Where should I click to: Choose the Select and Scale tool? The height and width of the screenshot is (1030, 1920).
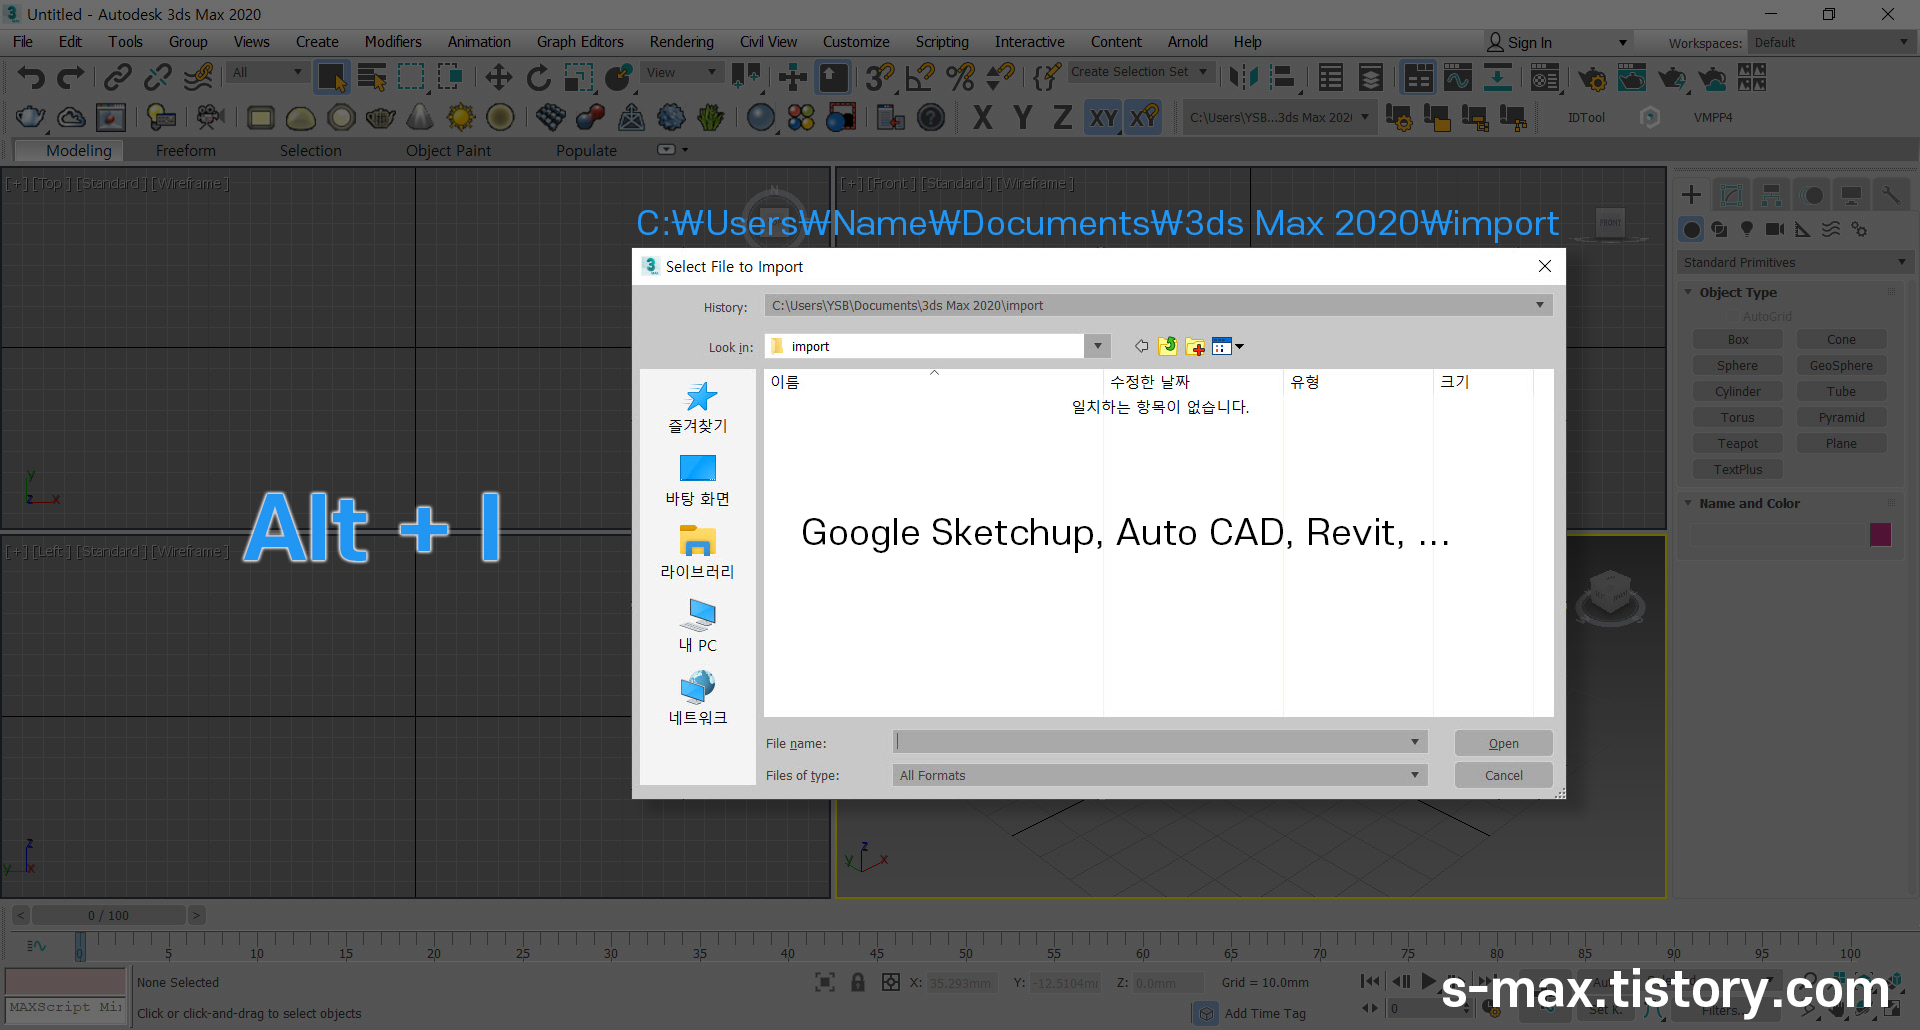(x=579, y=77)
